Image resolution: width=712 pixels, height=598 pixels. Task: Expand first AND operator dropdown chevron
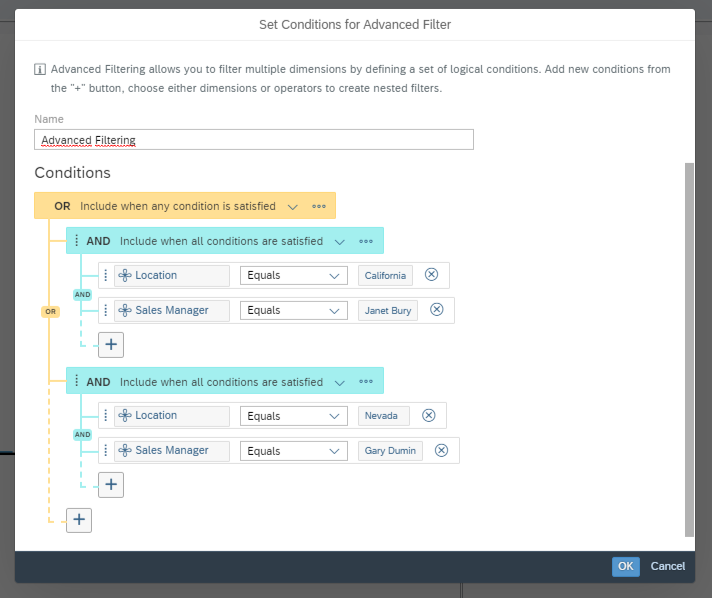(340, 242)
